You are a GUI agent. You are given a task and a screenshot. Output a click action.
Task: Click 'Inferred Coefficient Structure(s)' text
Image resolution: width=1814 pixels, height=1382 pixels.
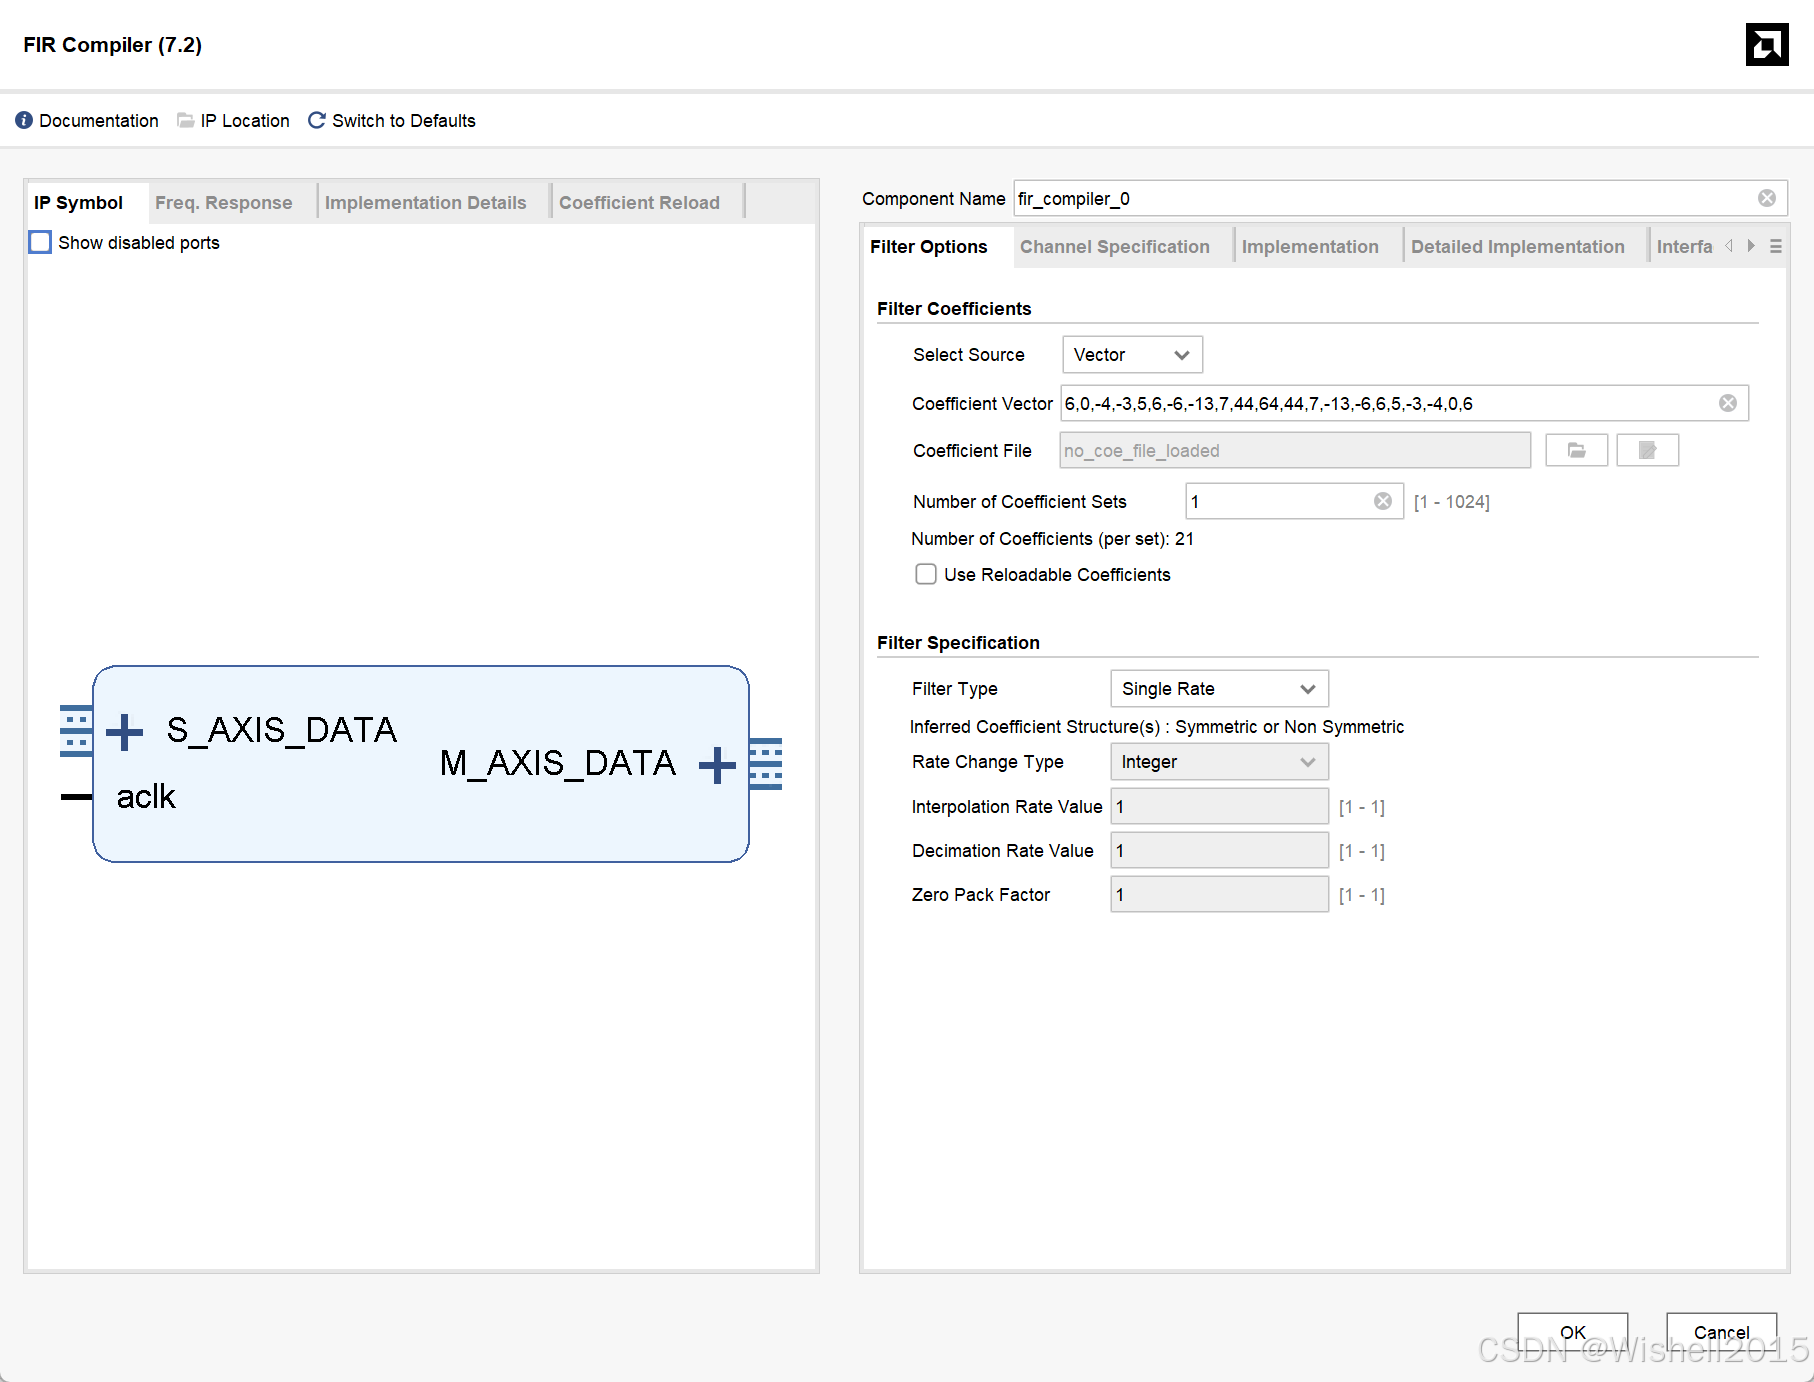[1035, 727]
